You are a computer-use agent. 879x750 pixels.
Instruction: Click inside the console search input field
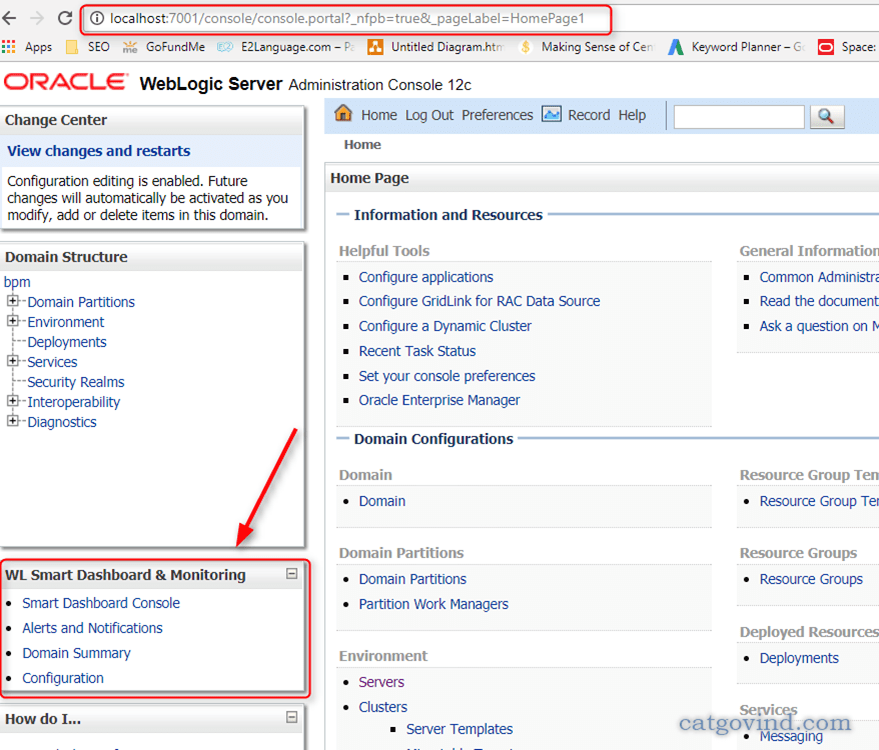click(738, 117)
